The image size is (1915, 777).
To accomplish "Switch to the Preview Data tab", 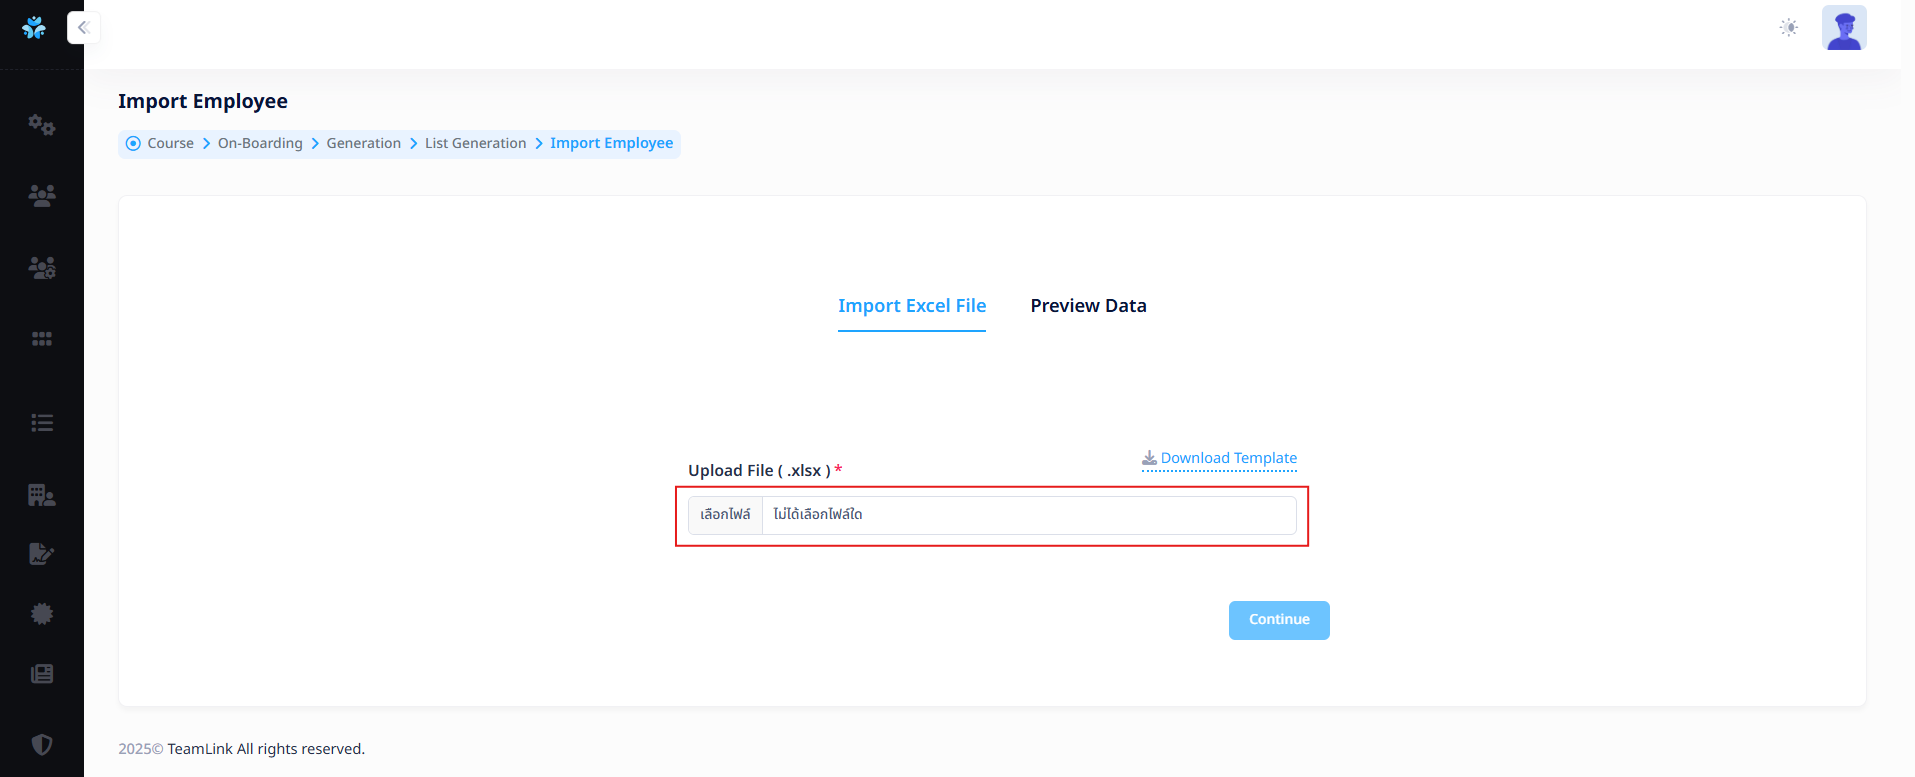I will click(1088, 306).
